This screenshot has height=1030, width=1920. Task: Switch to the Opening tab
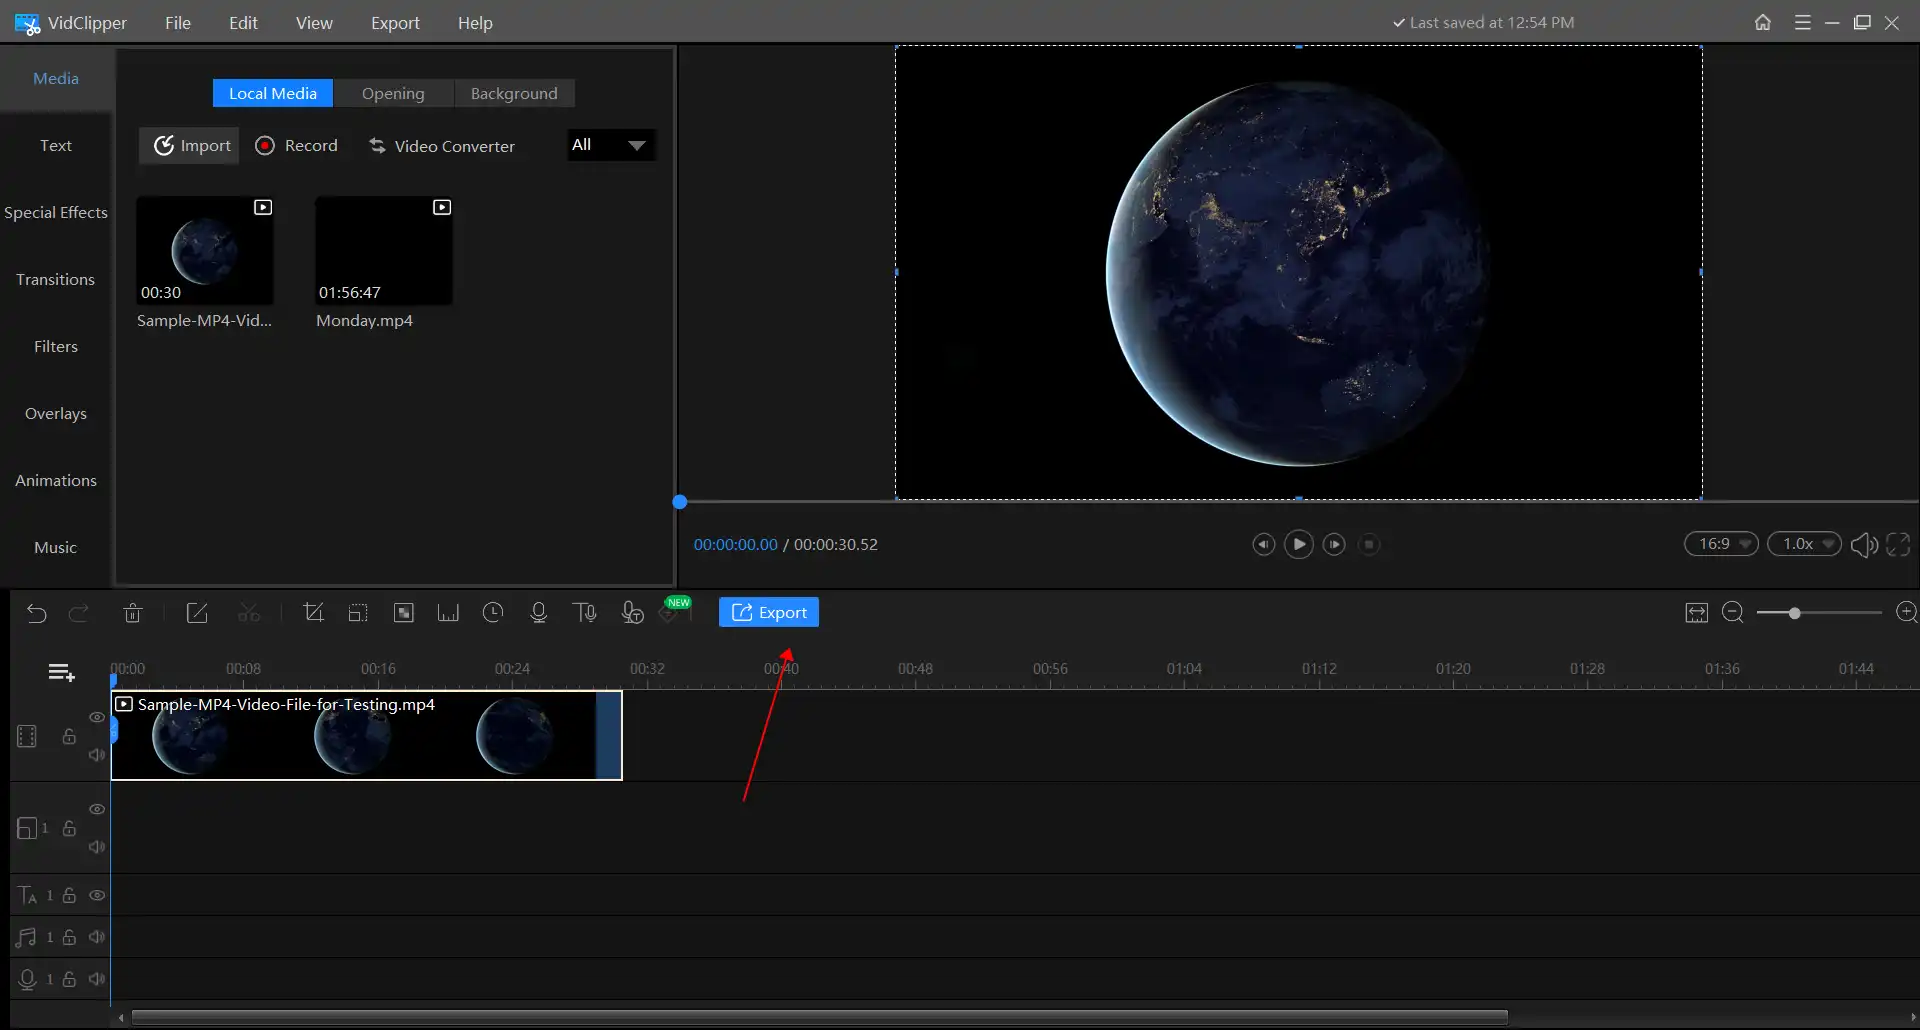pyautogui.click(x=393, y=93)
